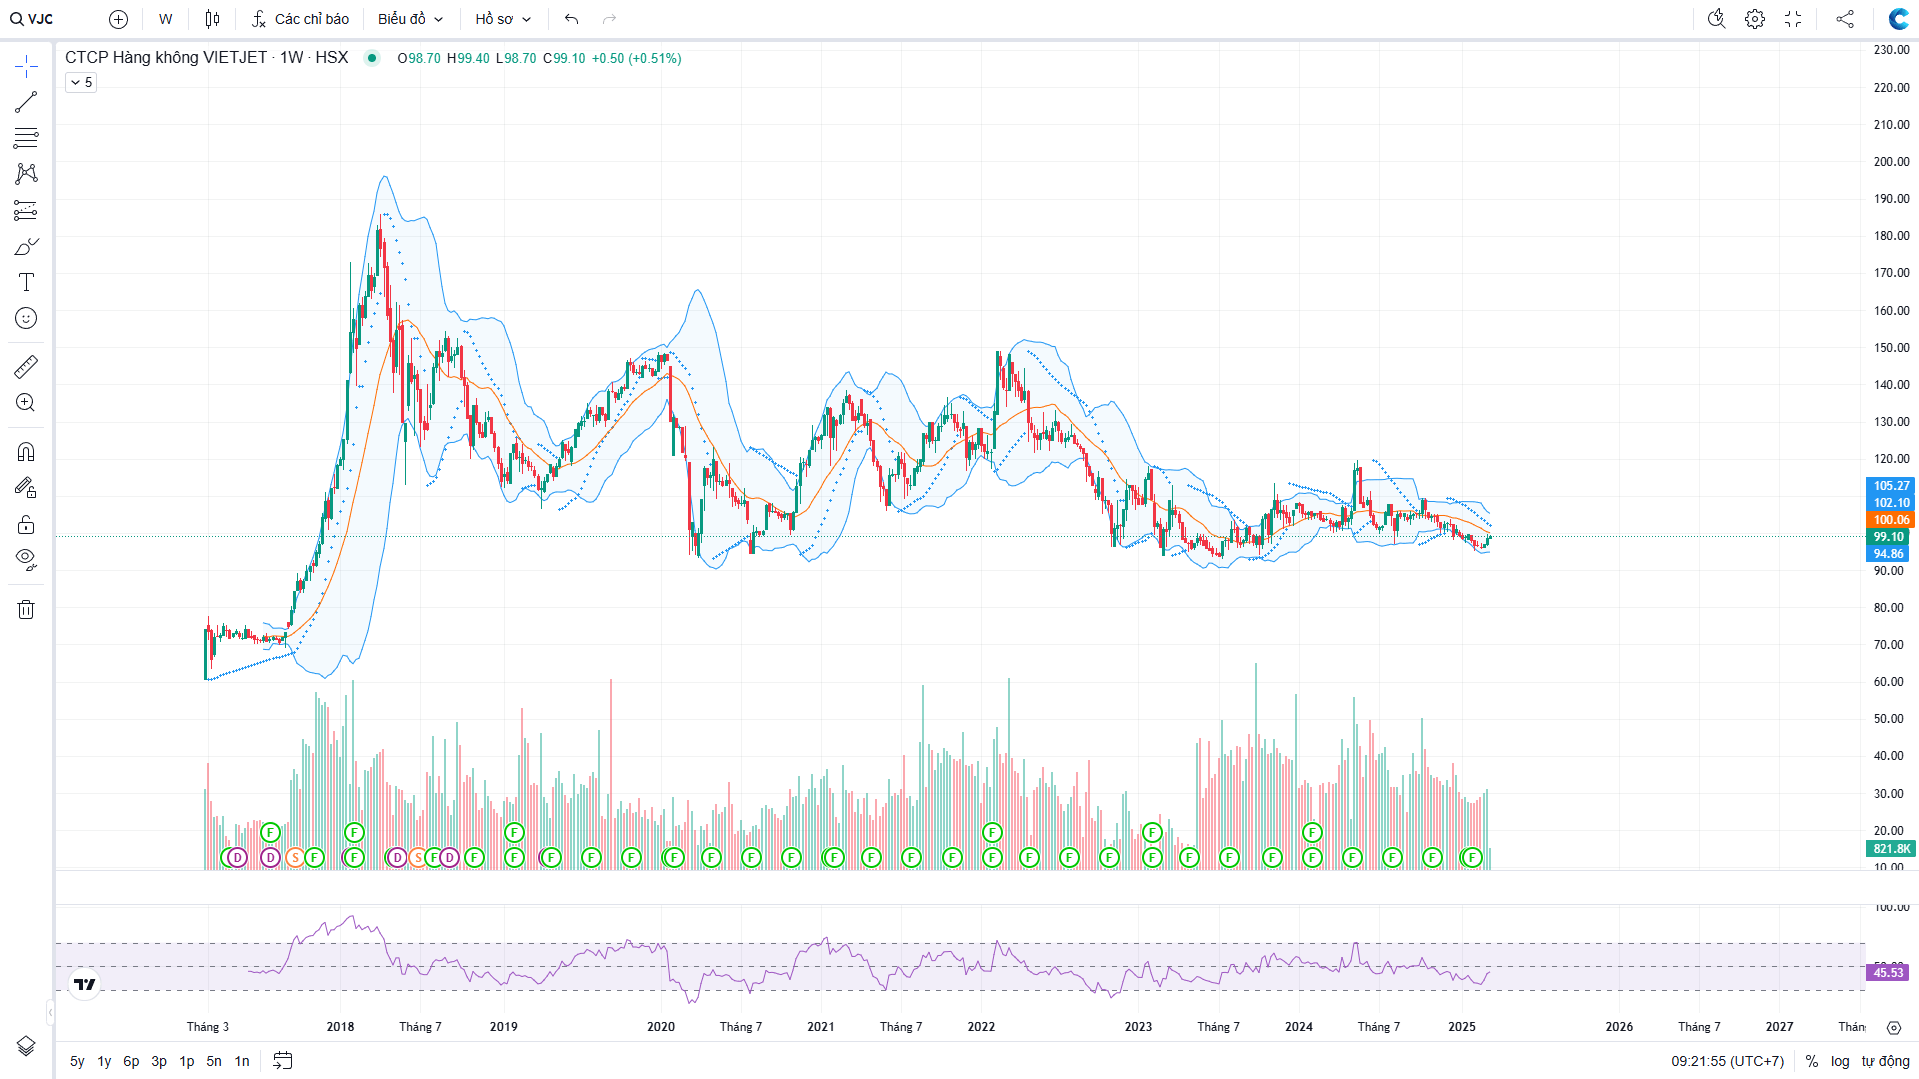This screenshot has width=1919, height=1079.
Task: Toggle hide all drawings eye icon
Action: 26,559
